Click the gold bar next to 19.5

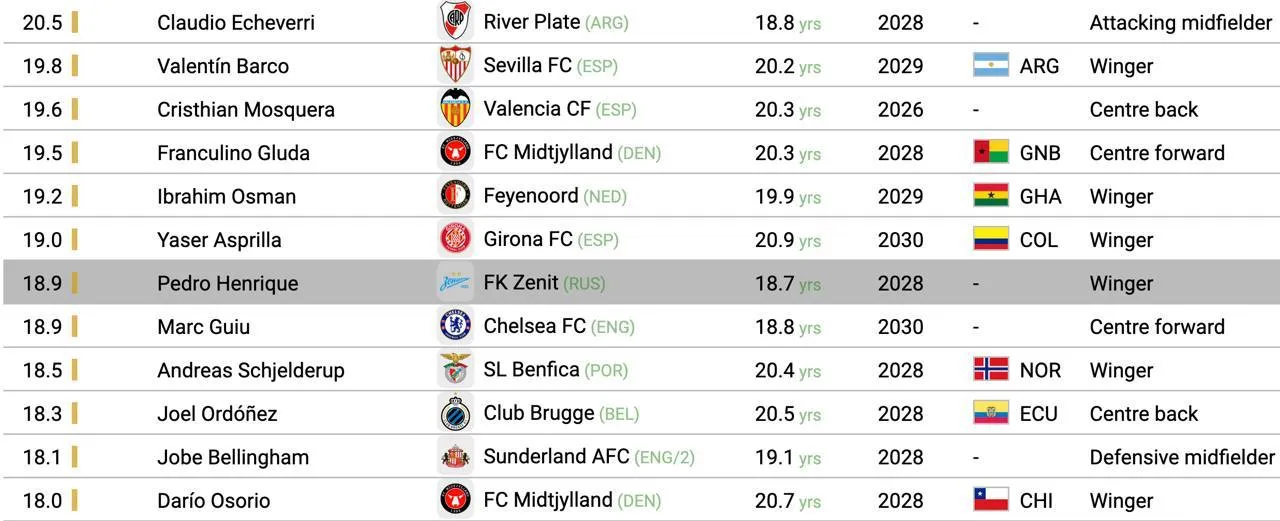tap(75, 153)
